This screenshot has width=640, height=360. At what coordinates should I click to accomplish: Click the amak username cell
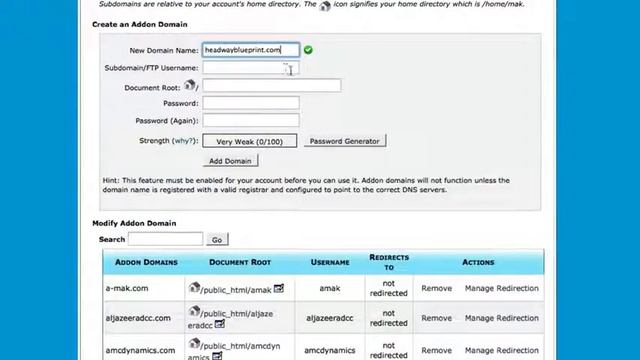click(x=330, y=288)
